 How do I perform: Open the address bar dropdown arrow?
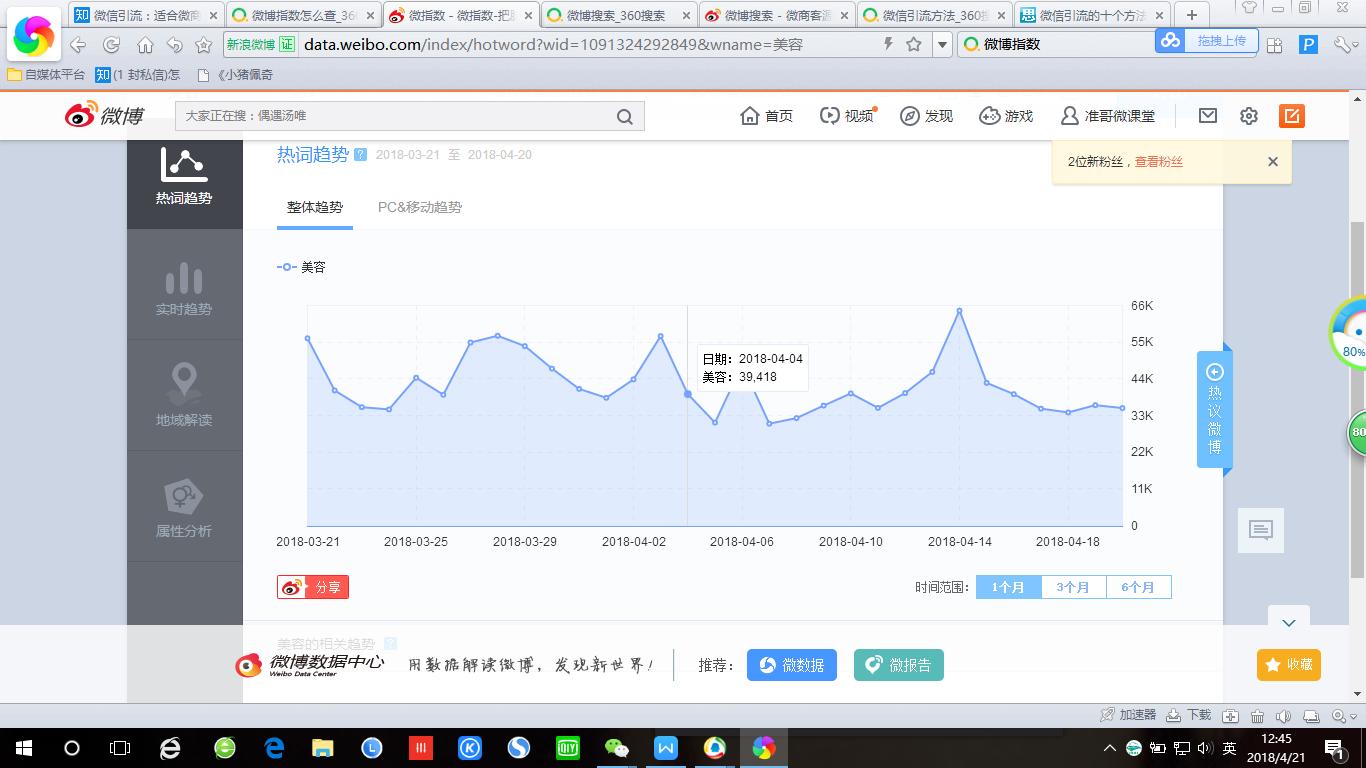tap(941, 43)
